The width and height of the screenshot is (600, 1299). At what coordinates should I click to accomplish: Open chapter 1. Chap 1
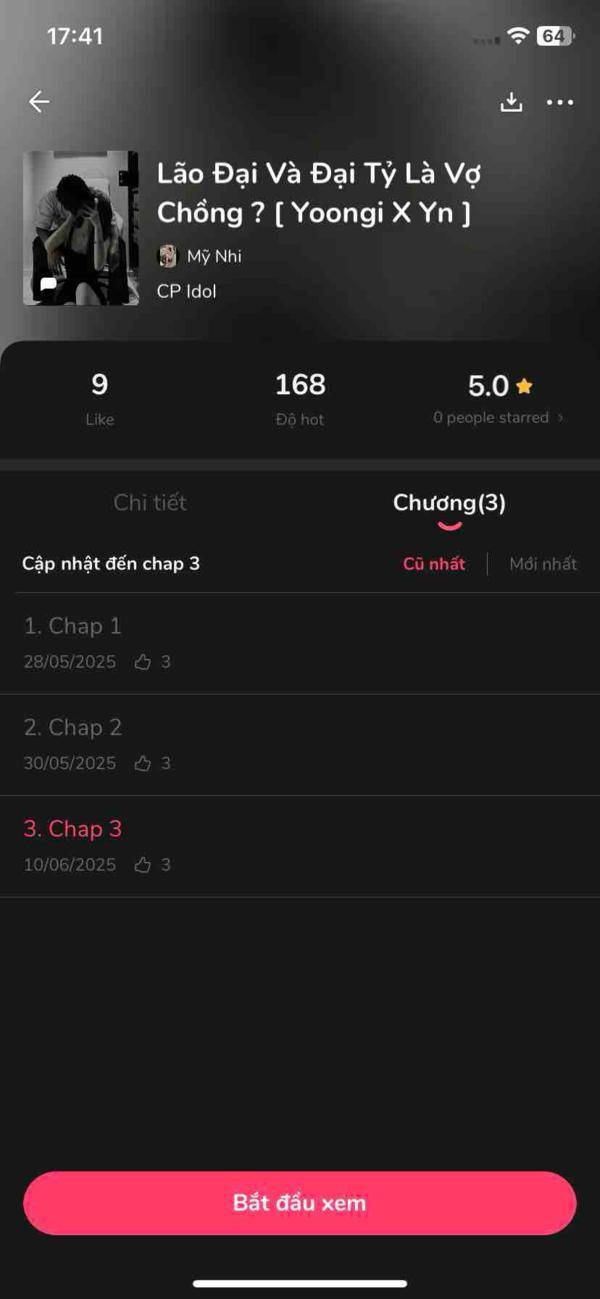point(300,643)
